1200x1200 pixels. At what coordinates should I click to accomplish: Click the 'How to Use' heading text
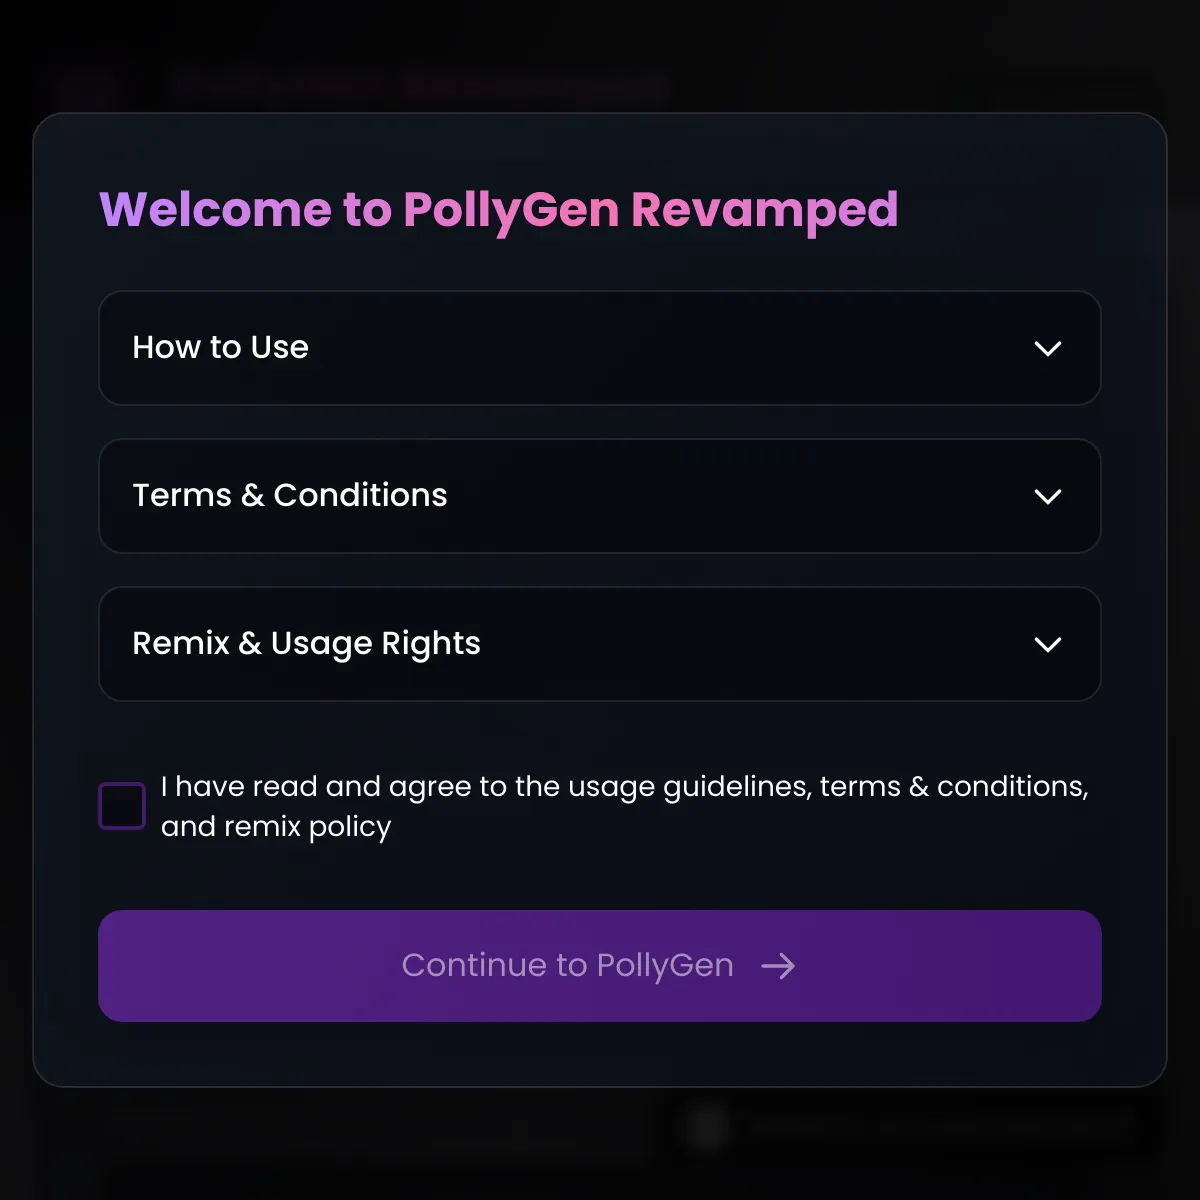click(x=221, y=347)
